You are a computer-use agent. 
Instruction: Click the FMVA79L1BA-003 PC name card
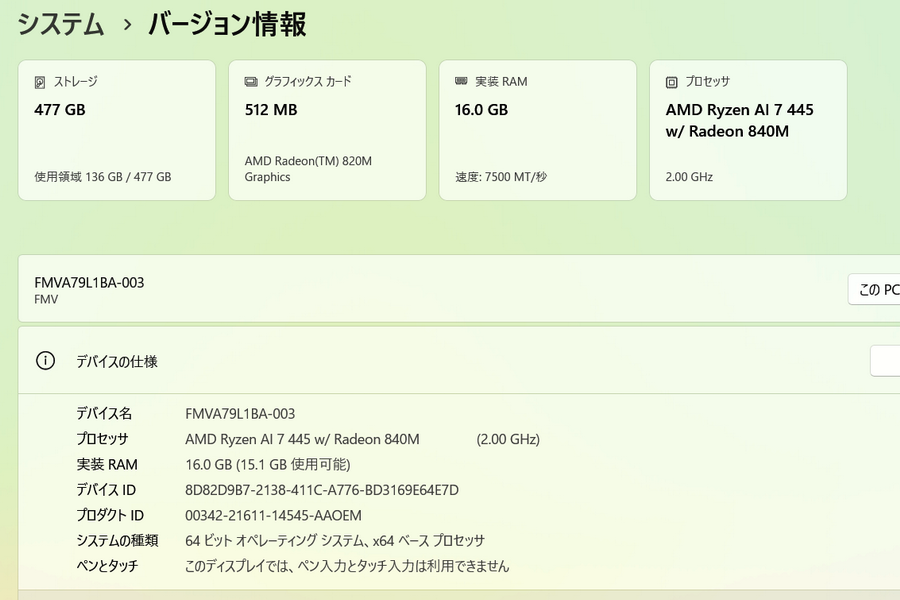click(400, 289)
